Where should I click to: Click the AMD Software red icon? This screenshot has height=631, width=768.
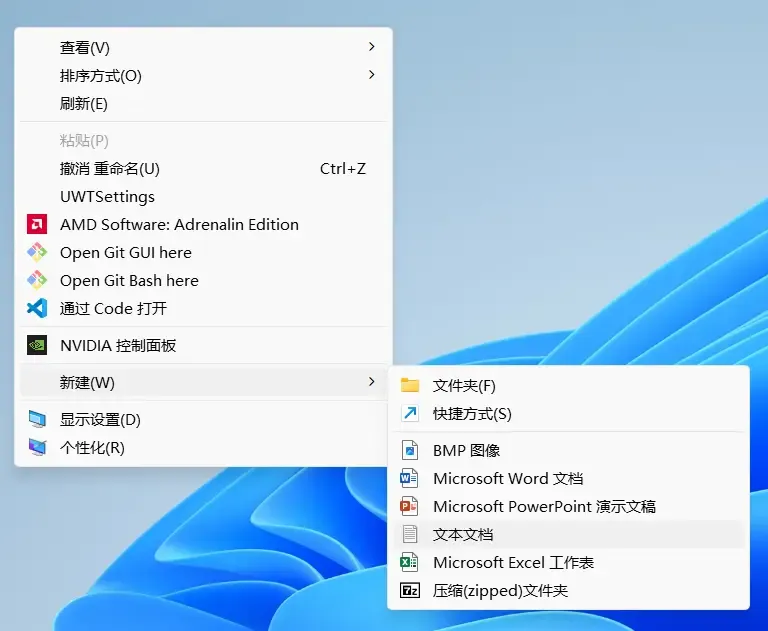point(37,224)
